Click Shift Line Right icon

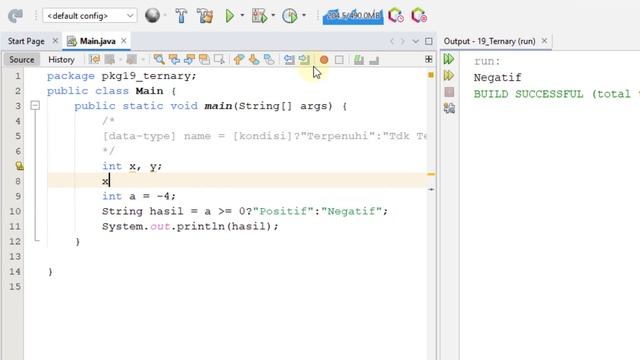click(304, 60)
